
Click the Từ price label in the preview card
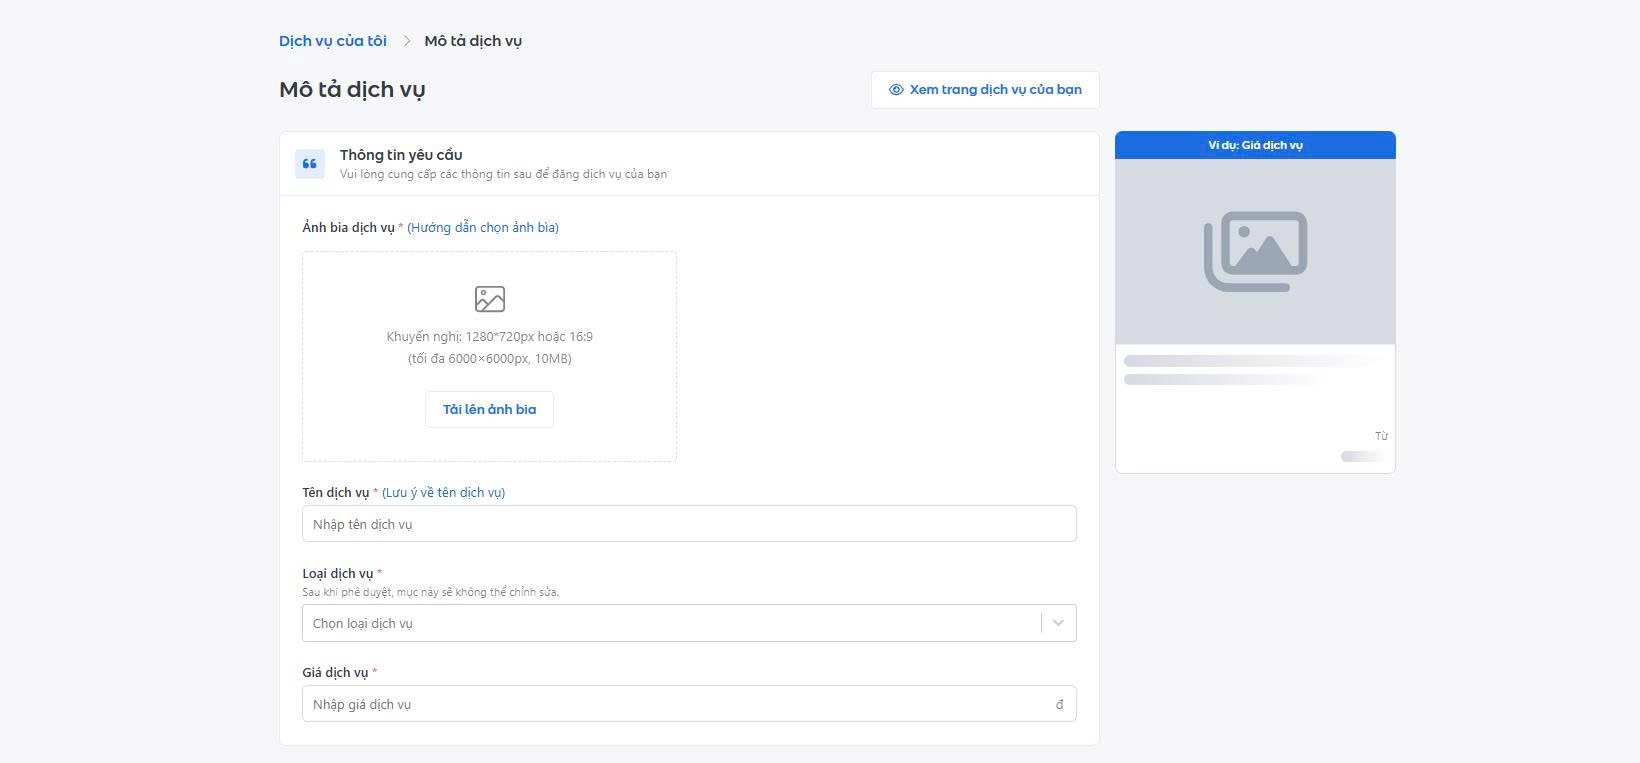[1381, 436]
